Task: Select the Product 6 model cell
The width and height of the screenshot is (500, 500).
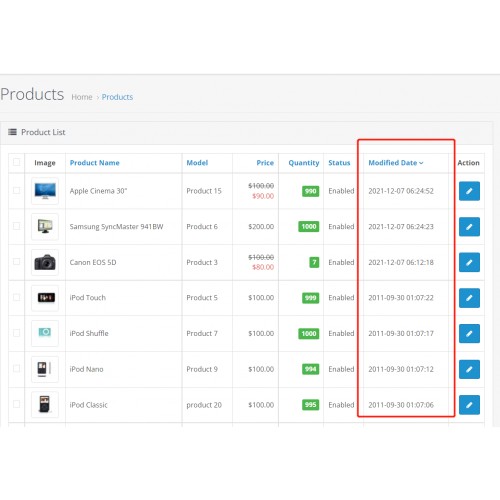Action: click(x=202, y=227)
